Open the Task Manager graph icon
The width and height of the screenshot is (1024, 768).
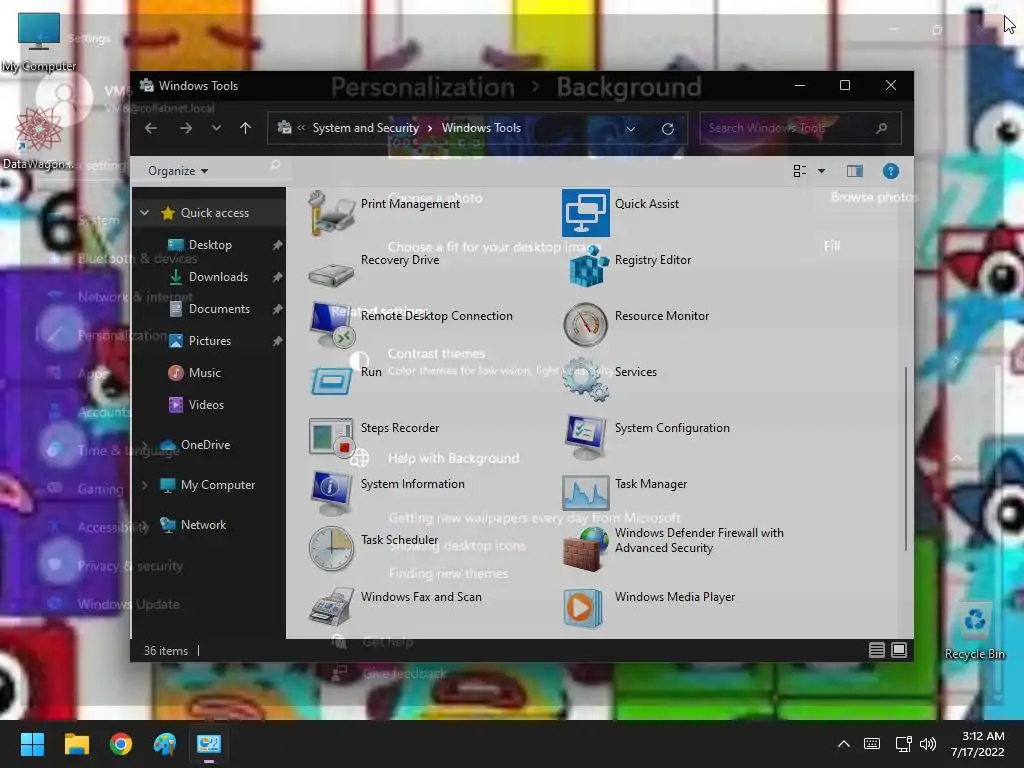(x=586, y=493)
